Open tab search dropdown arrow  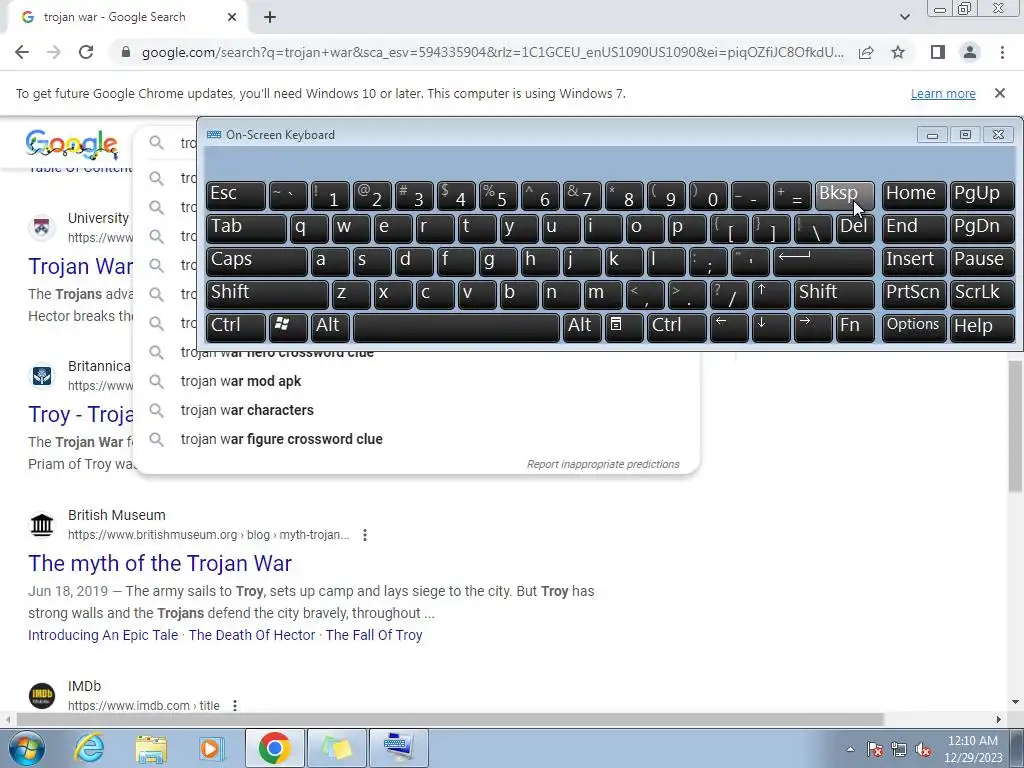[x=904, y=17]
